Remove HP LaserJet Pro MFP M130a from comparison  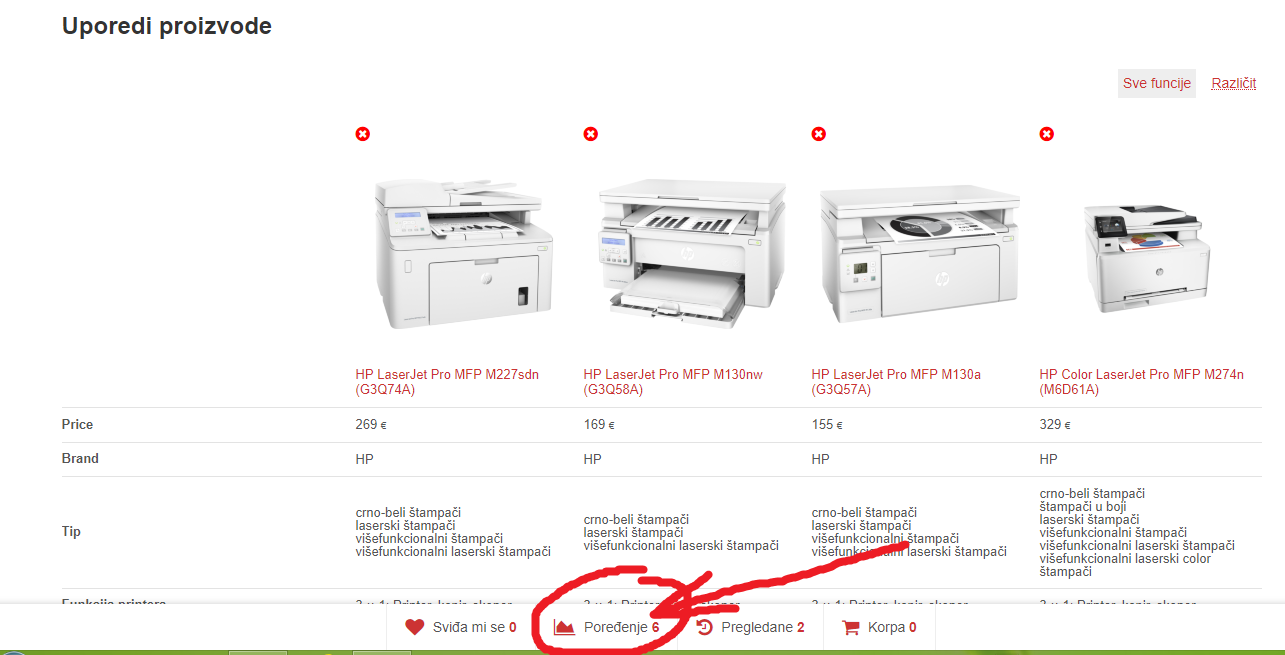818,134
